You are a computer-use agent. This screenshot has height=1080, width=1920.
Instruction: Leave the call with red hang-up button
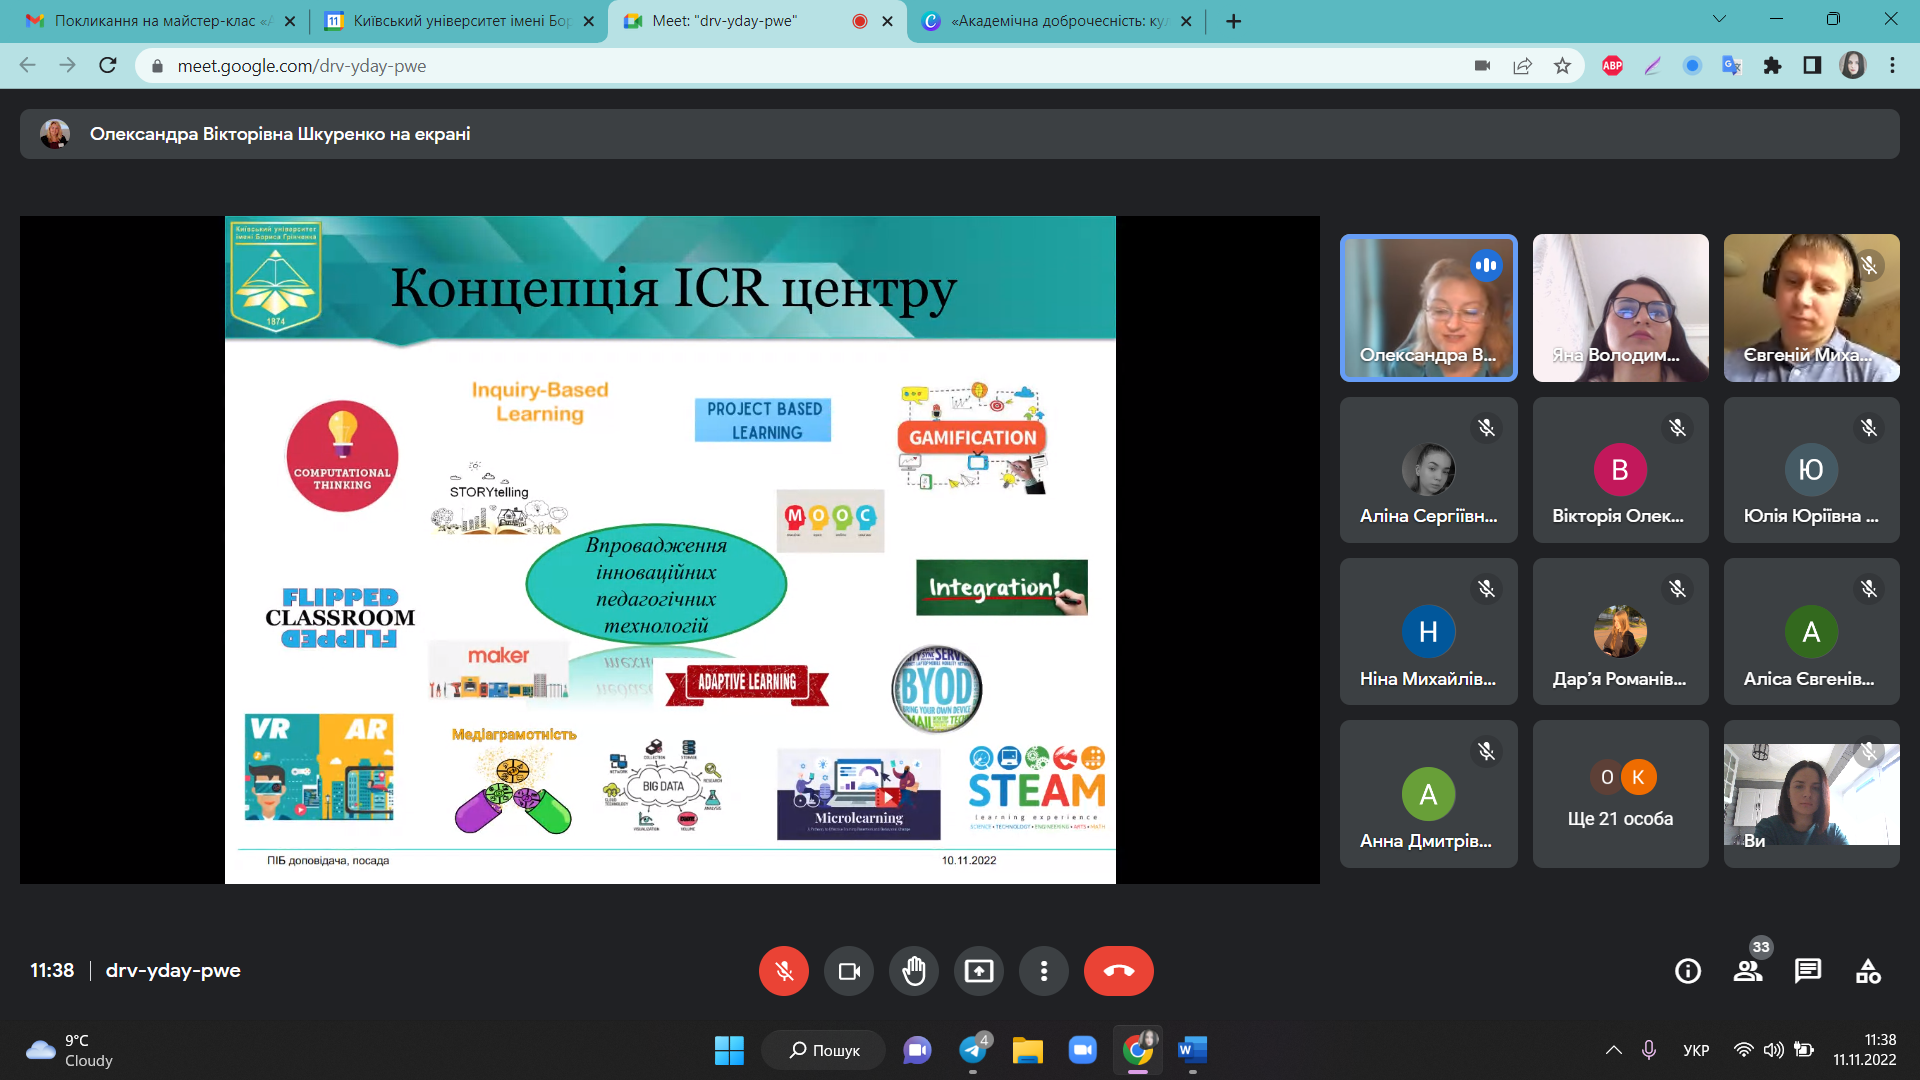pos(1118,971)
